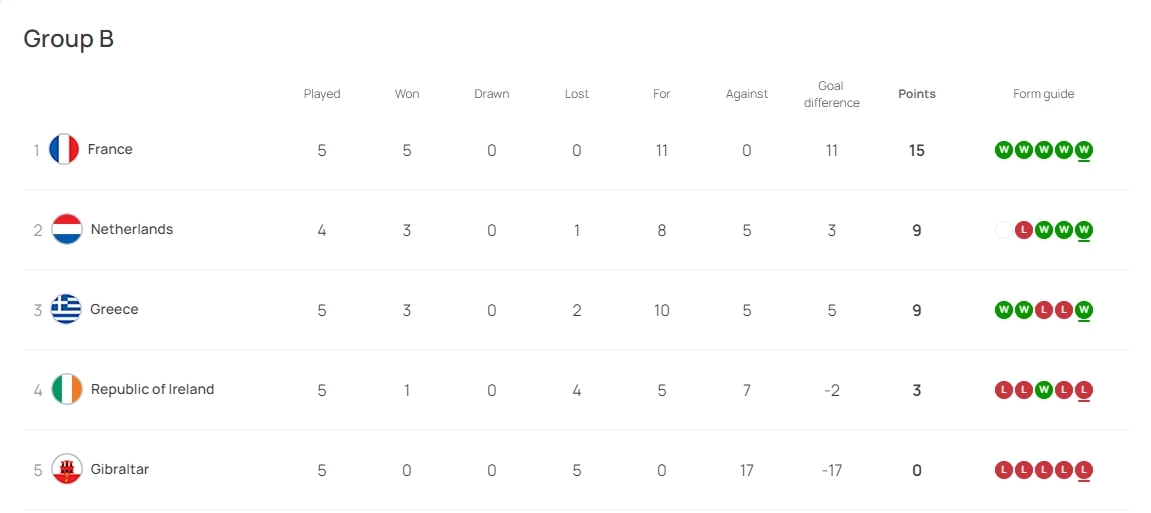Click the red loss badge in Netherlands form
The height and width of the screenshot is (513, 1151).
click(1023, 230)
